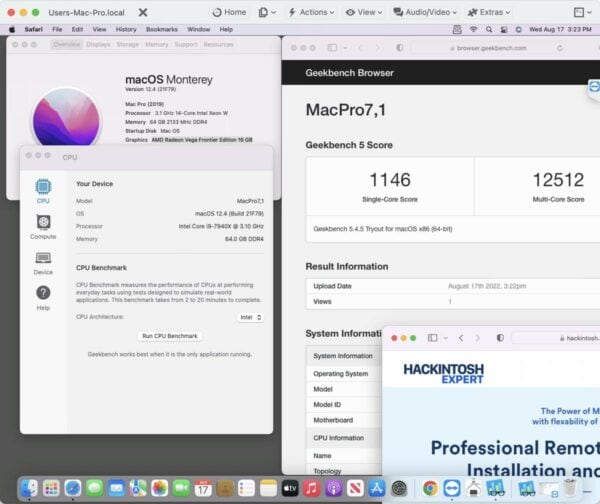Open the window layout dropdown at top right

[x=583, y=12]
